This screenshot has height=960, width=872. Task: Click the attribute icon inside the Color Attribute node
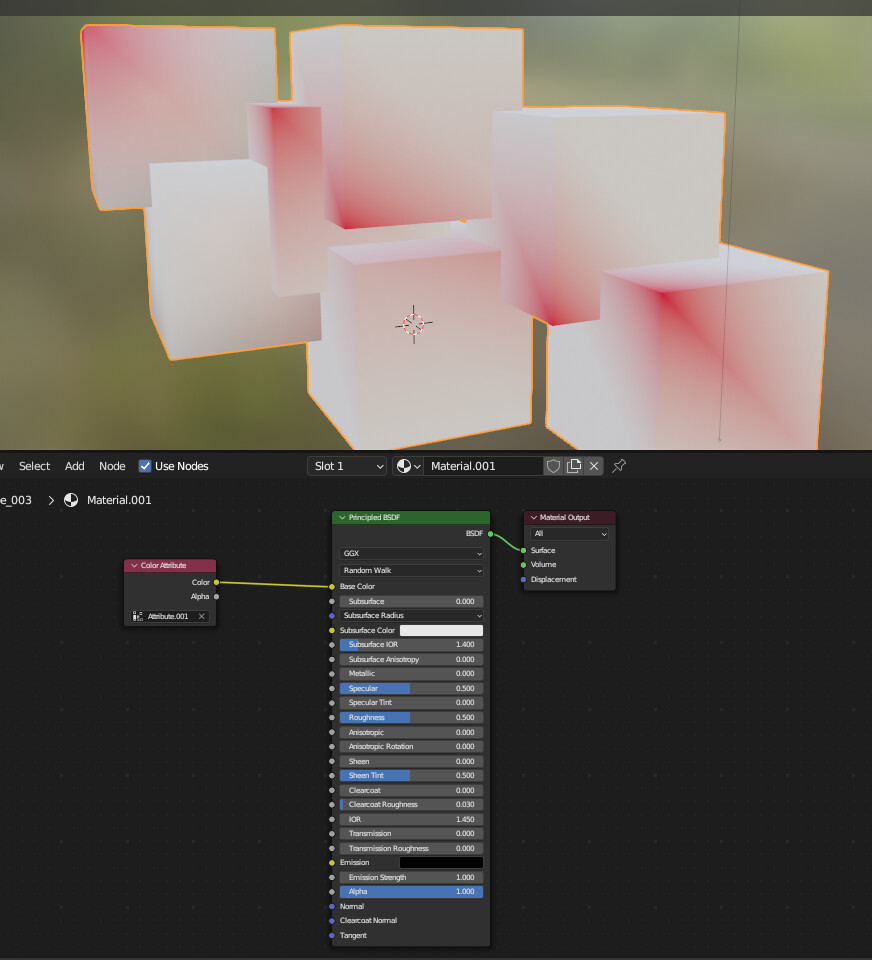pos(136,616)
